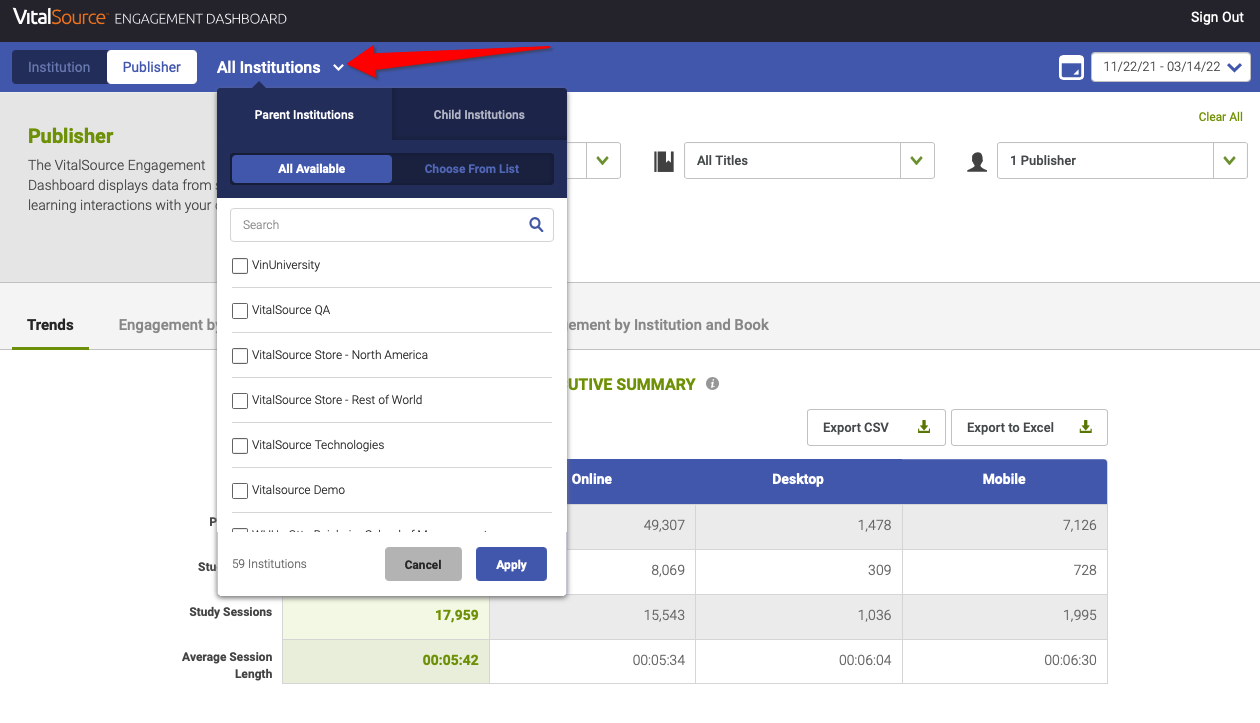Screen dimensions: 1260x723
Task: Click the 17,959 study sessions total
Action: tap(457, 616)
